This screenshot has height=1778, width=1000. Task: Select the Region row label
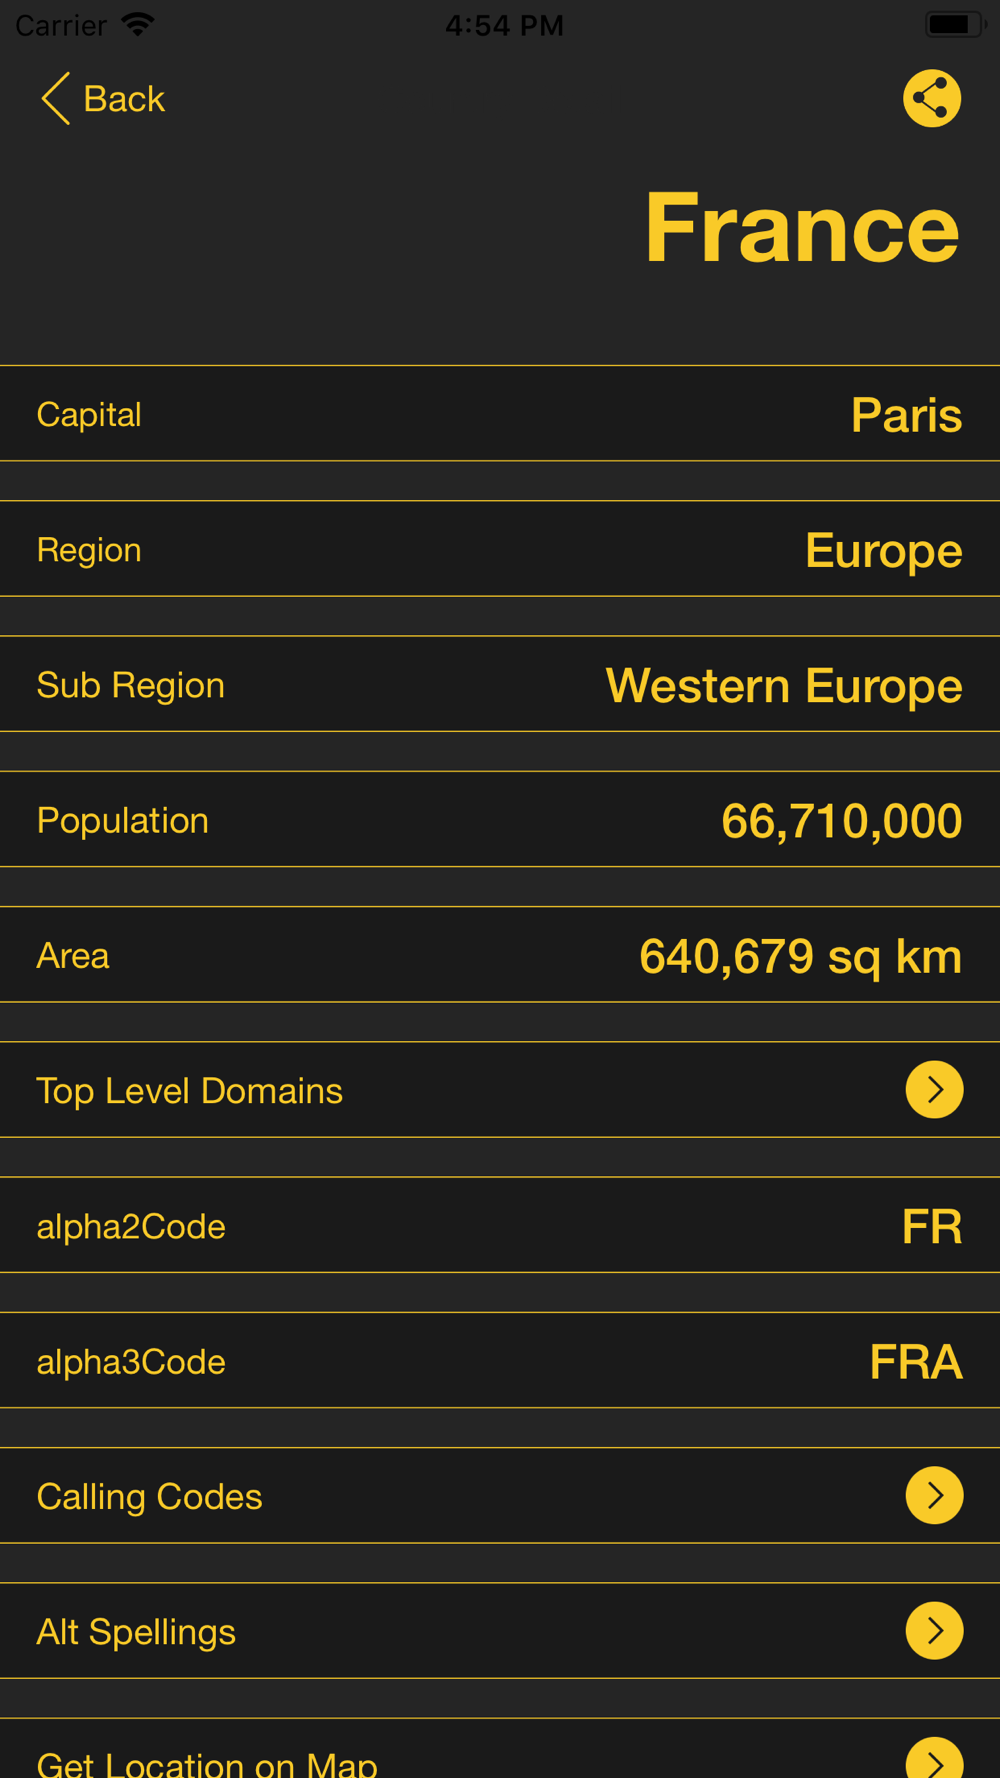pos(89,550)
